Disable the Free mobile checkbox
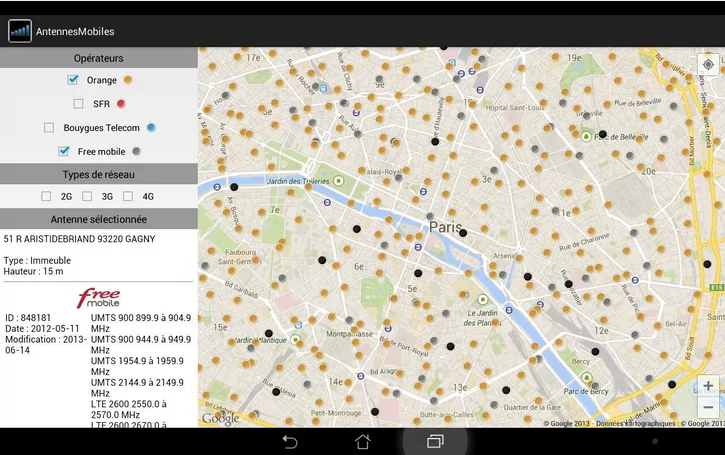The height and width of the screenshot is (455, 725). tap(64, 152)
